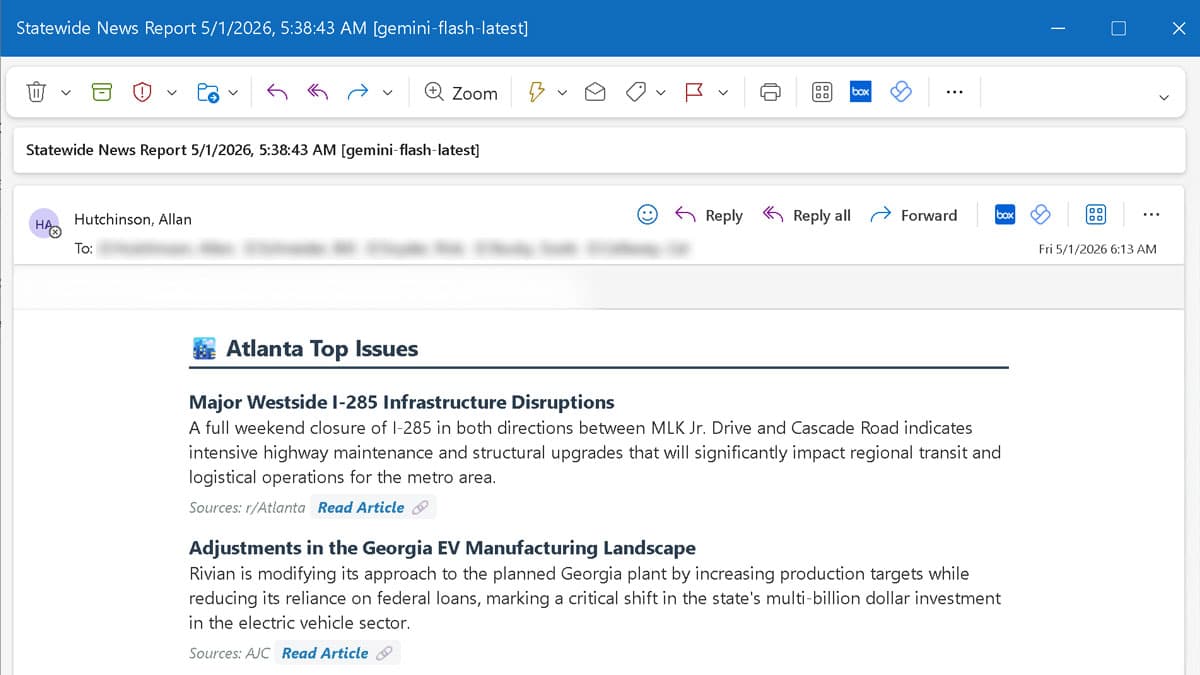Expand the report options dropdown
This screenshot has height=675, width=1200.
coord(171,93)
